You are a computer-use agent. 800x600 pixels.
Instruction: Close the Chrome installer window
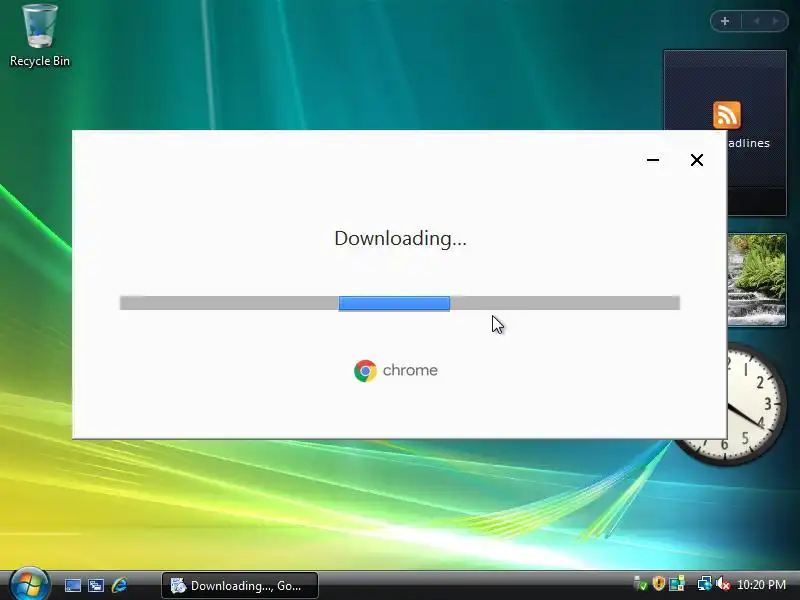point(696,160)
